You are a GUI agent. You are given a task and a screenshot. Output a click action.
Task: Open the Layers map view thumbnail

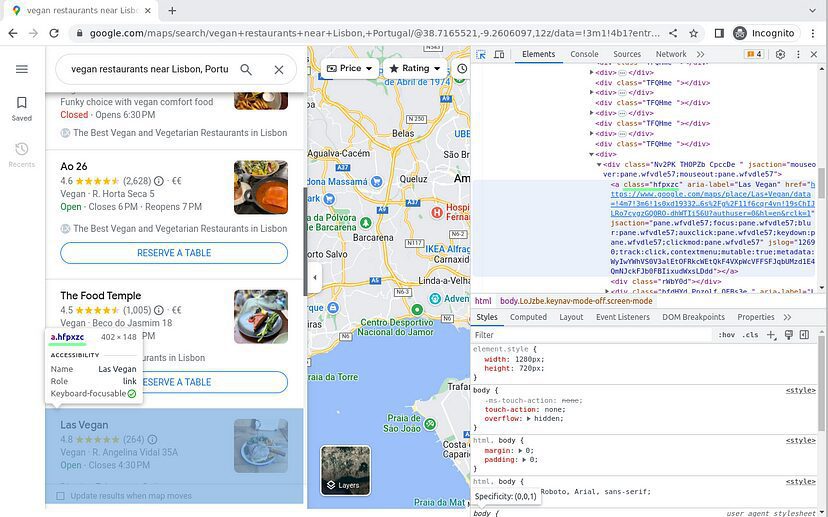click(345, 471)
